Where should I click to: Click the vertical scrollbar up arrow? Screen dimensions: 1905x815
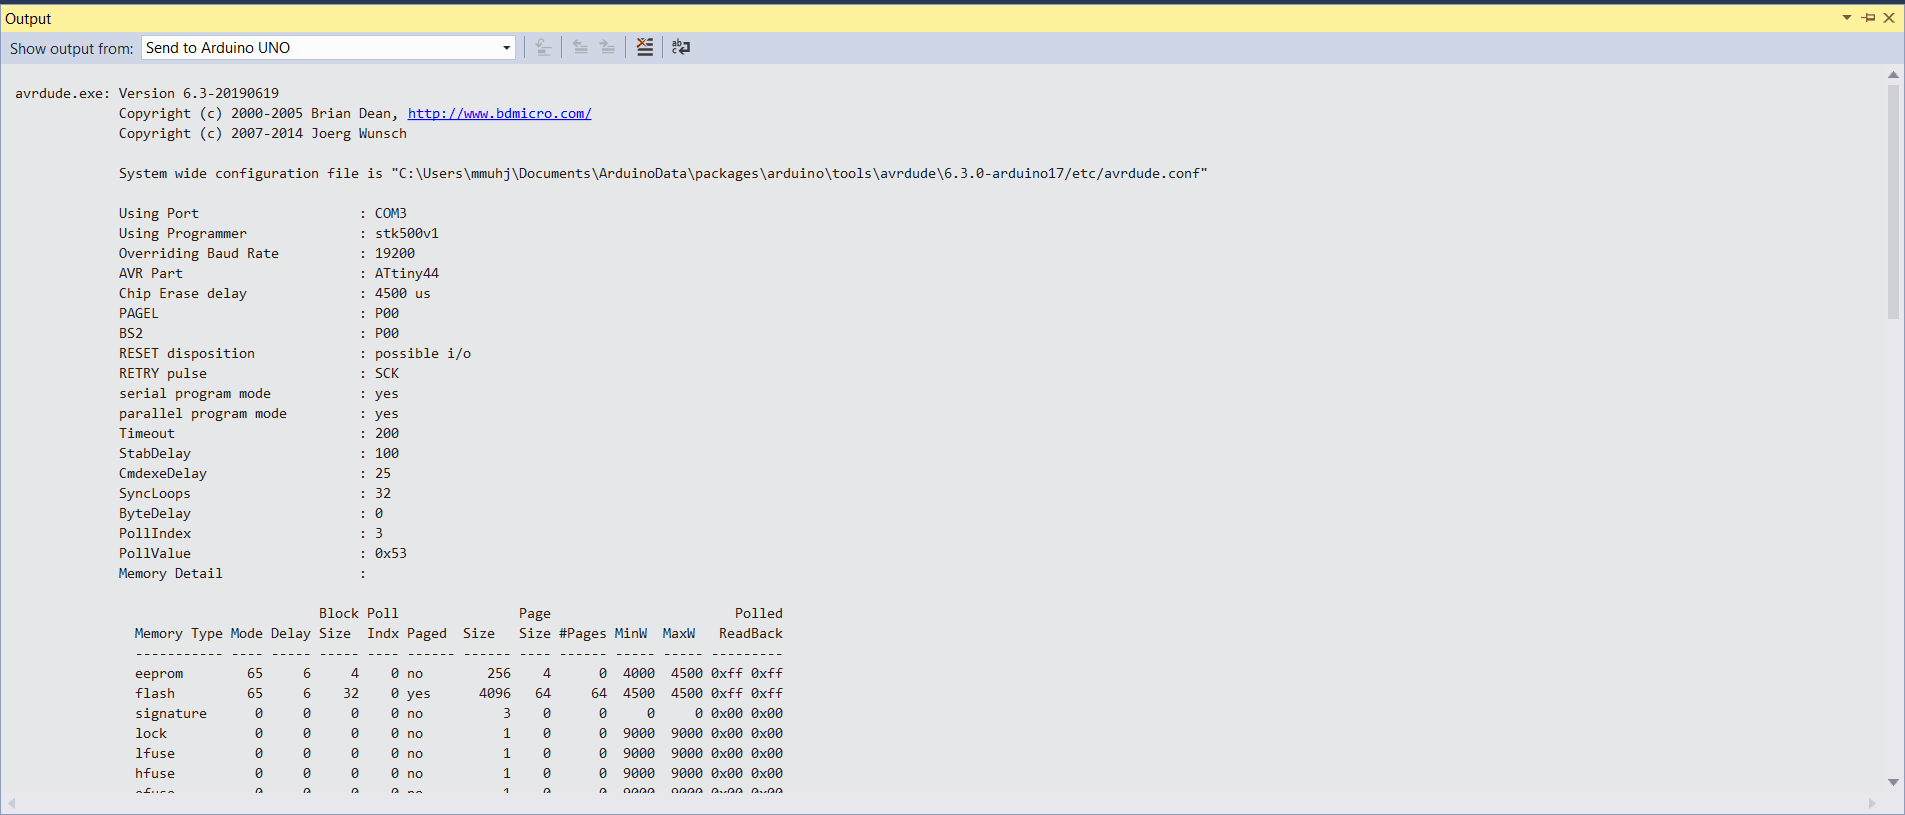(x=1893, y=74)
